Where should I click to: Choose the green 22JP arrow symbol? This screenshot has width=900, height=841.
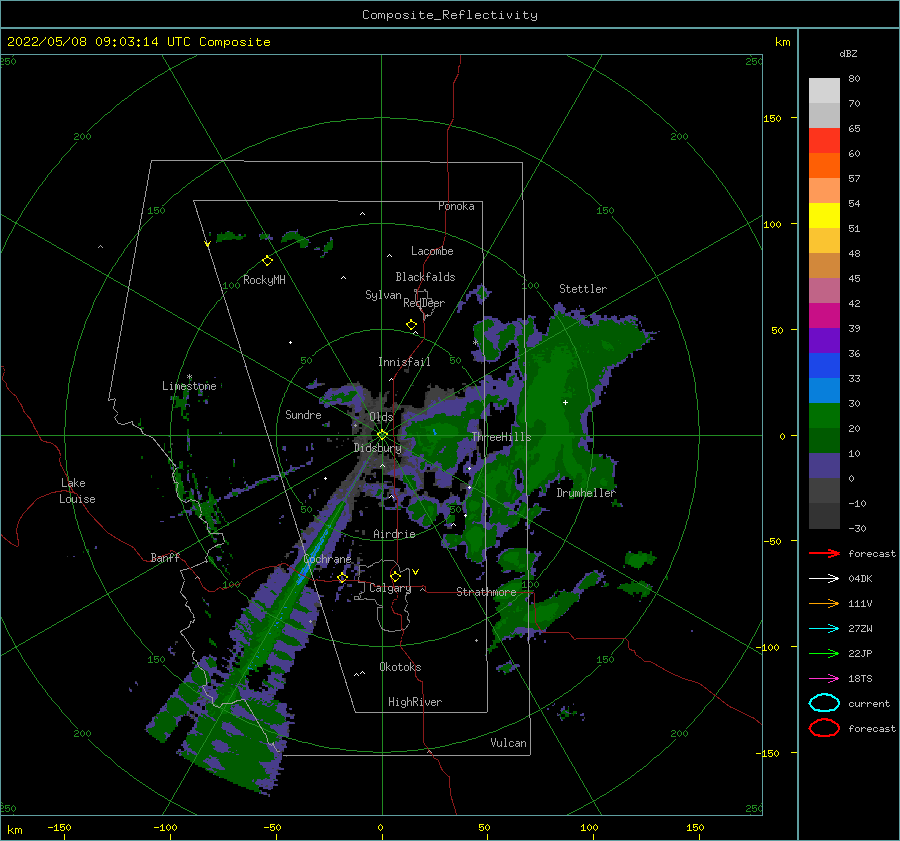824,653
